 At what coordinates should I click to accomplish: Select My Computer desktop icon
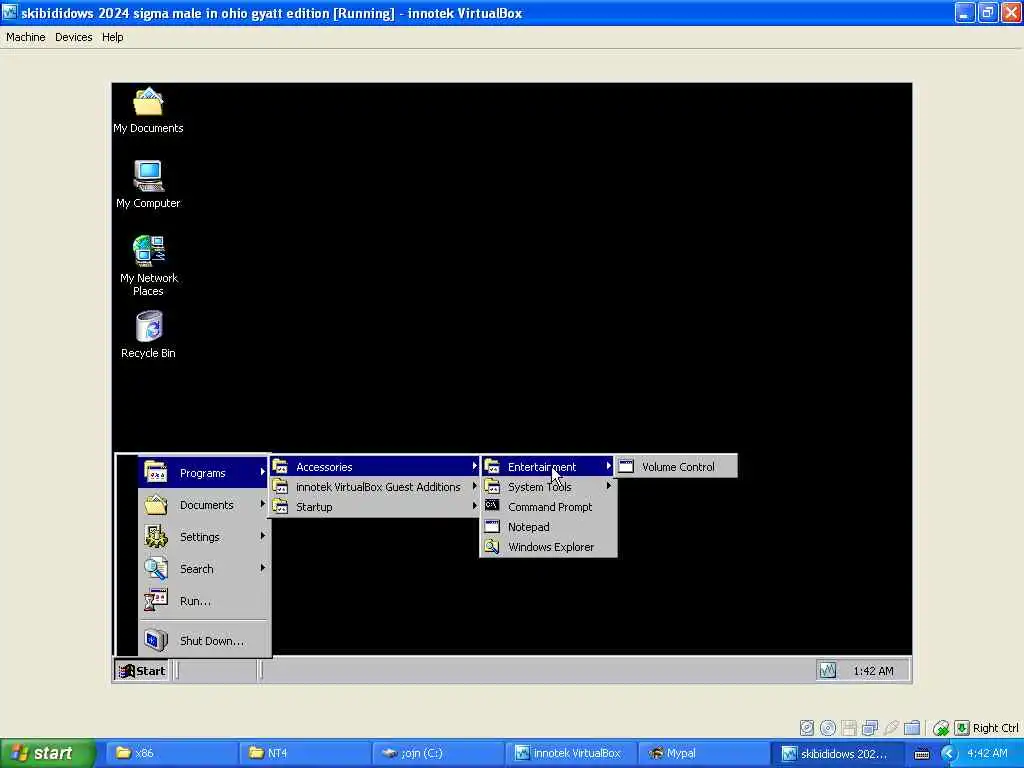(x=148, y=185)
